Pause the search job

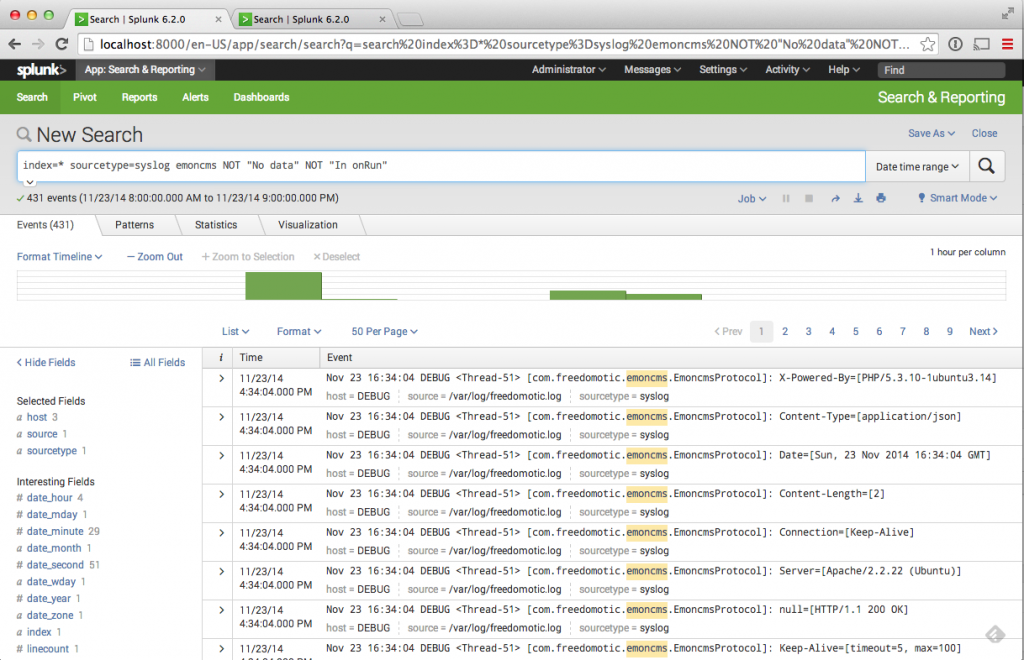click(787, 199)
